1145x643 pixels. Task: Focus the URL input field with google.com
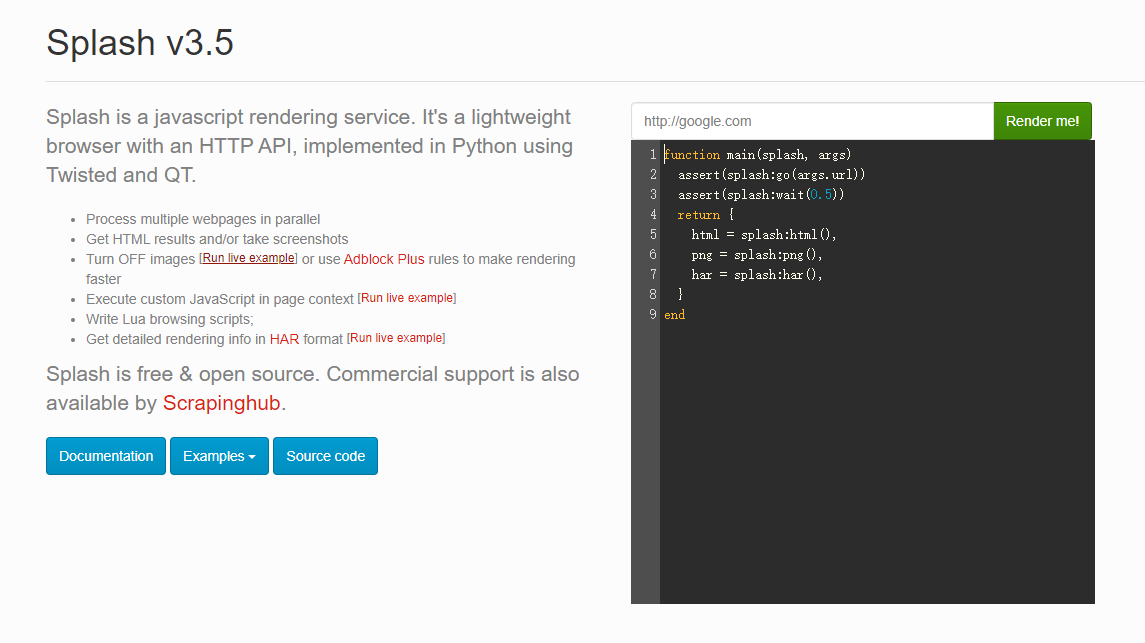(812, 121)
